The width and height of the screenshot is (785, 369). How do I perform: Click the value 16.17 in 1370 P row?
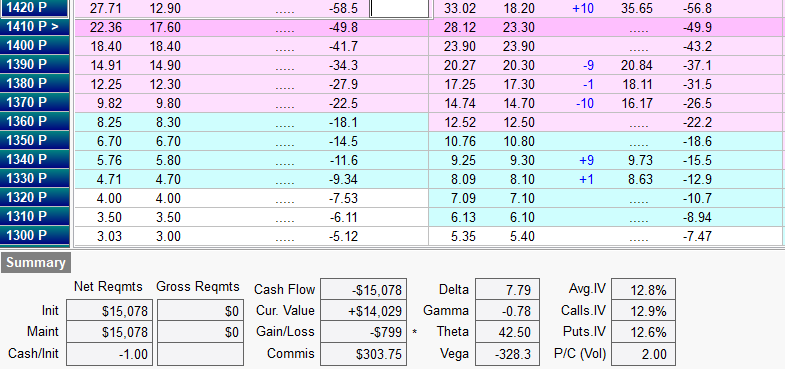point(637,104)
